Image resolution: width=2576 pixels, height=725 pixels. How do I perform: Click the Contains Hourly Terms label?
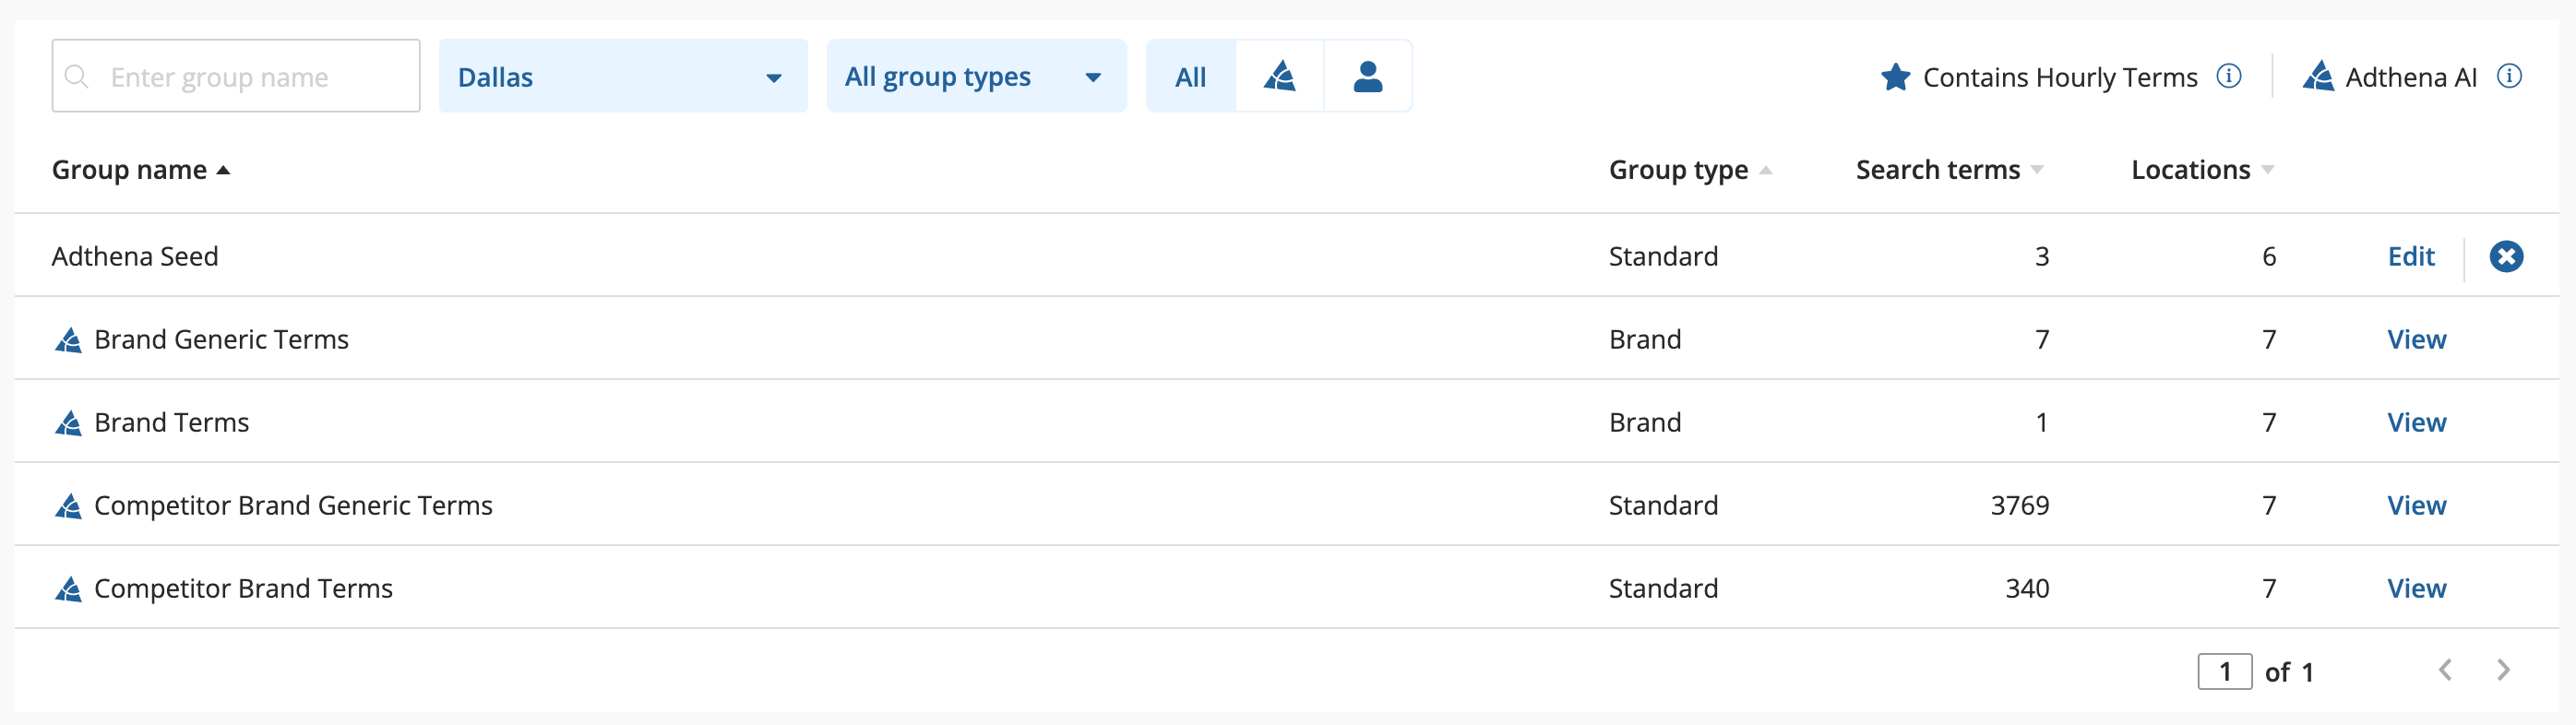click(2060, 77)
